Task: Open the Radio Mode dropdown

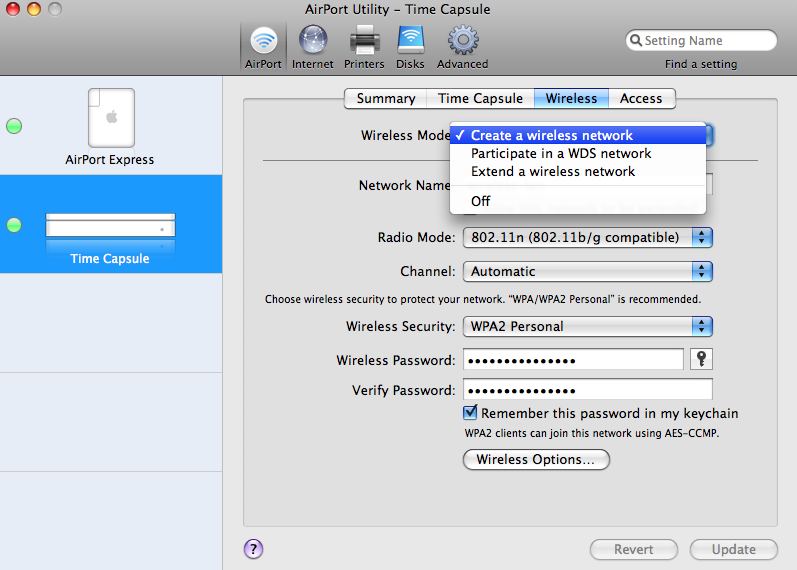Action: point(588,237)
